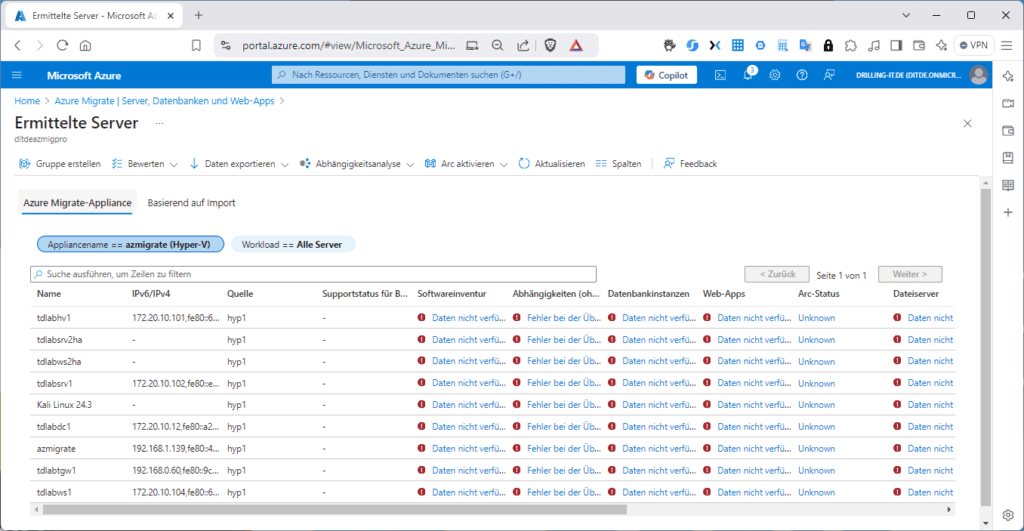Click Aktualisieren to refresh
Viewport: 1024px width, 531px height.
pyautogui.click(x=552, y=163)
